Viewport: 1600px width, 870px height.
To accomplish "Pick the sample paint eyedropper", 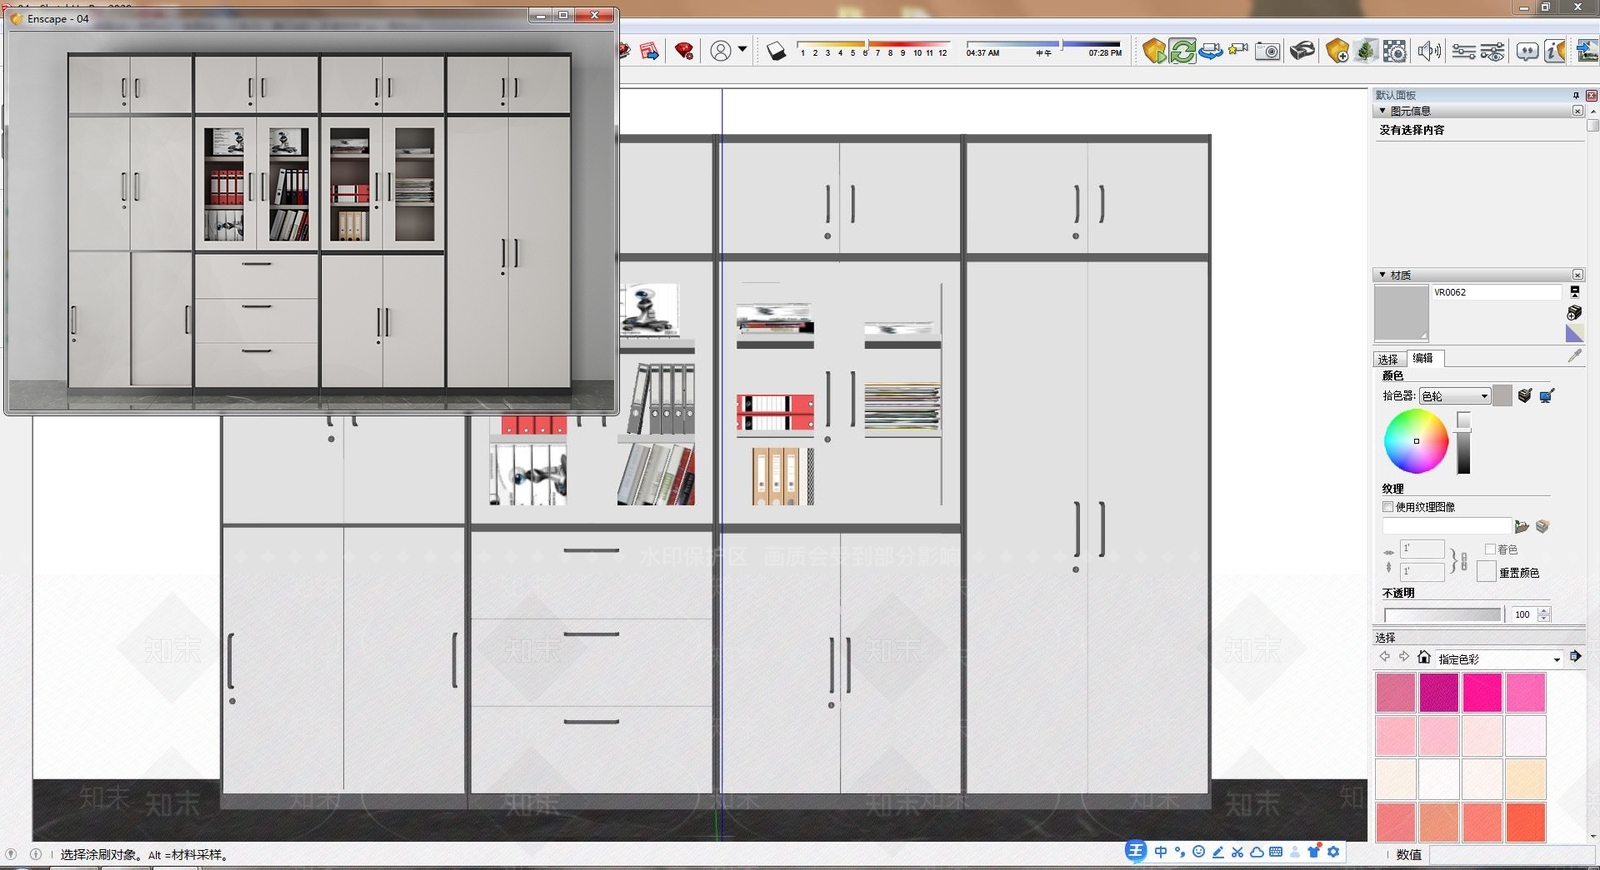I will click(1575, 356).
